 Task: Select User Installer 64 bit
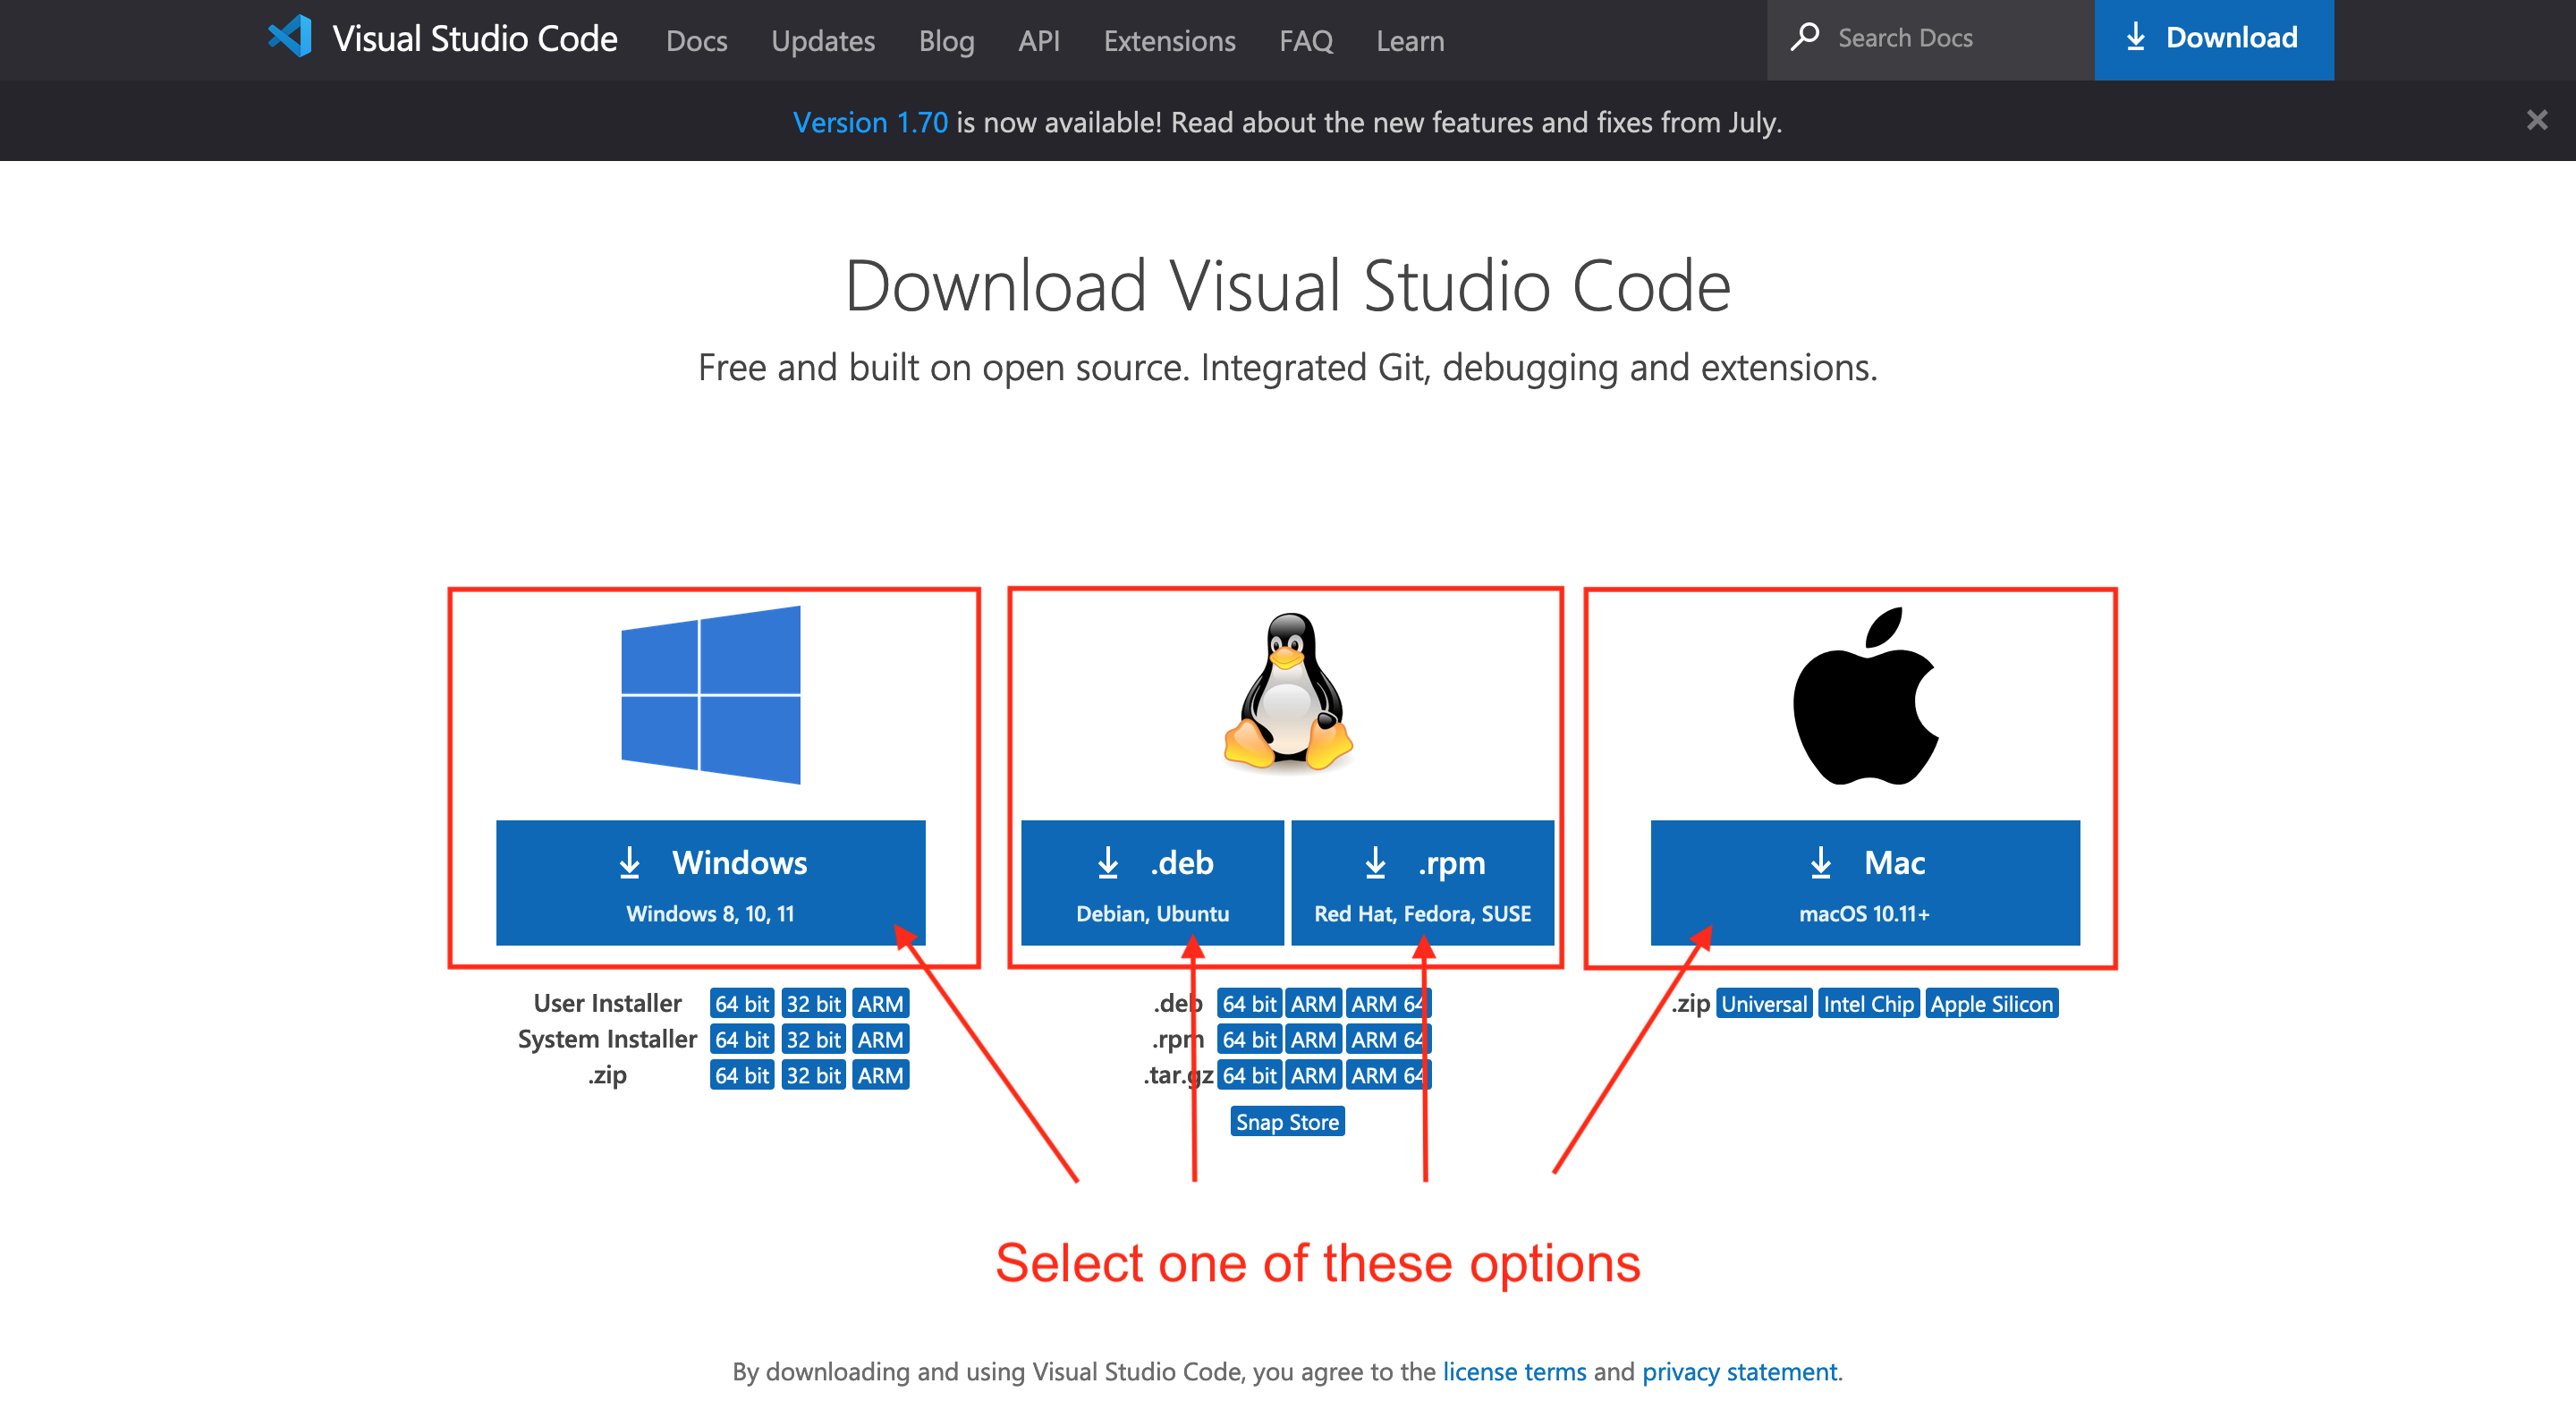point(742,1003)
